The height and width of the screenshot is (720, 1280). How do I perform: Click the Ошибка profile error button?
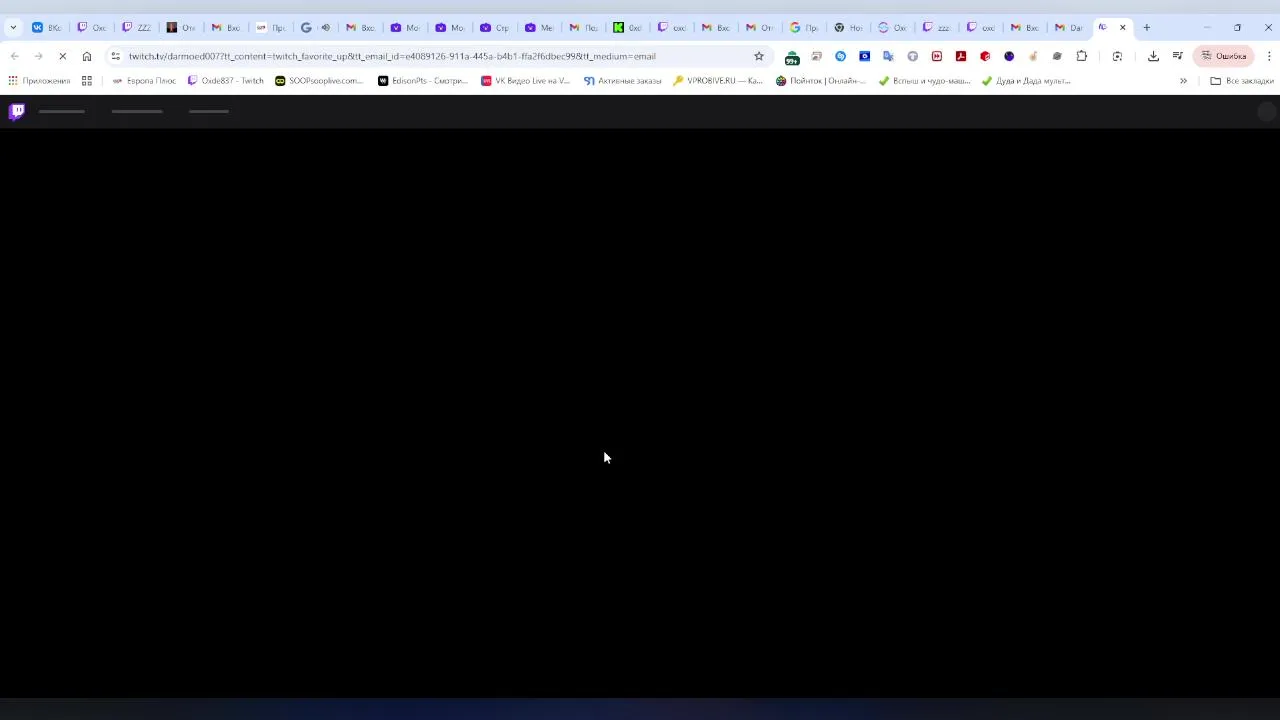(1224, 56)
